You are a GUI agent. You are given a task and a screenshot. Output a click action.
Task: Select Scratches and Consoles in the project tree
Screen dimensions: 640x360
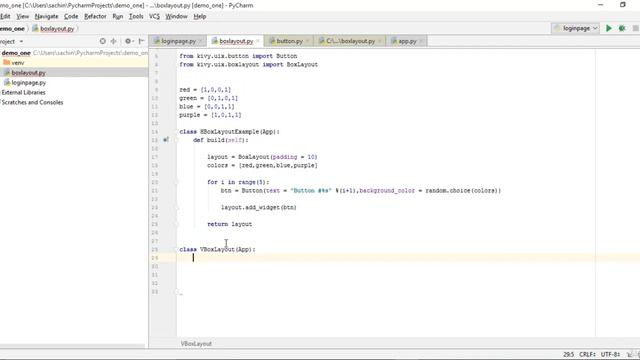[x=32, y=102]
